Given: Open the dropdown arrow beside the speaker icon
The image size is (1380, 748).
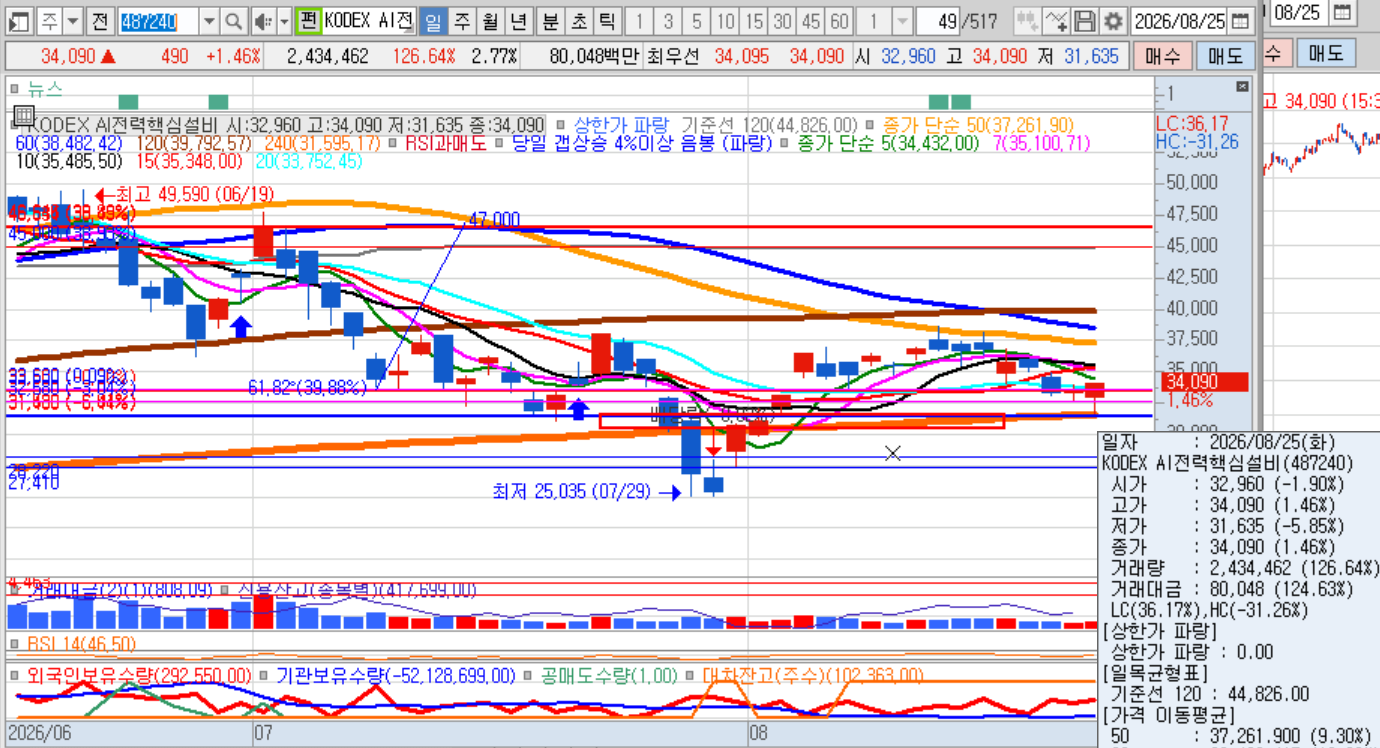Looking at the screenshot, I should pos(284,21).
